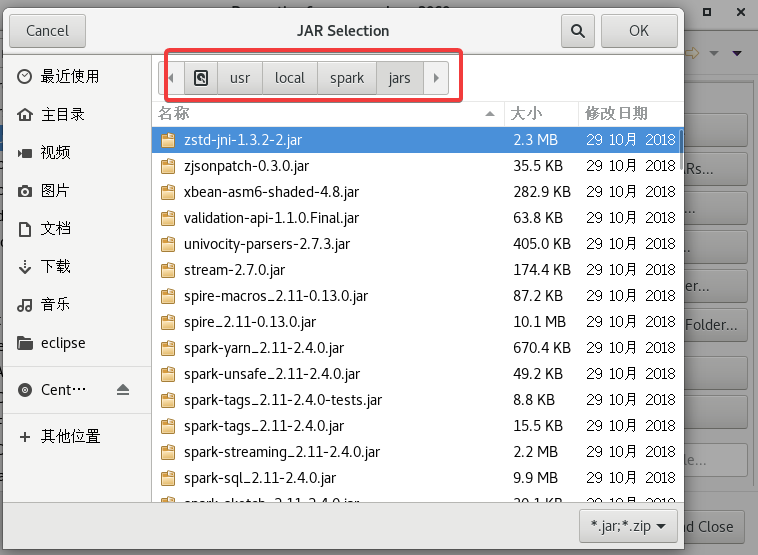
Task: Sort by Modified date (修改日期) column
Action: (631, 114)
